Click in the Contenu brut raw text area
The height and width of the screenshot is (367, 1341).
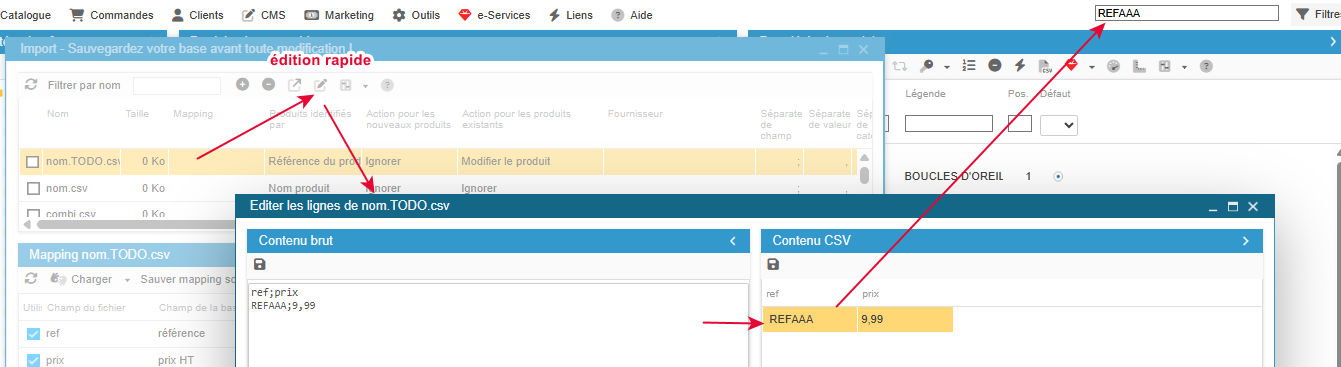point(498,325)
